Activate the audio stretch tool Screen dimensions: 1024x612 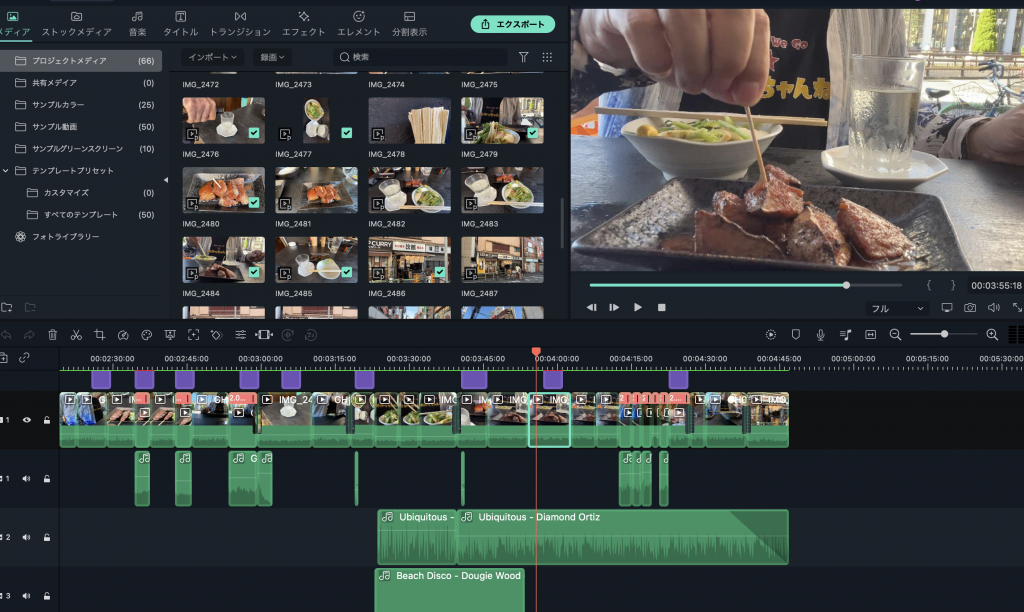coord(264,335)
